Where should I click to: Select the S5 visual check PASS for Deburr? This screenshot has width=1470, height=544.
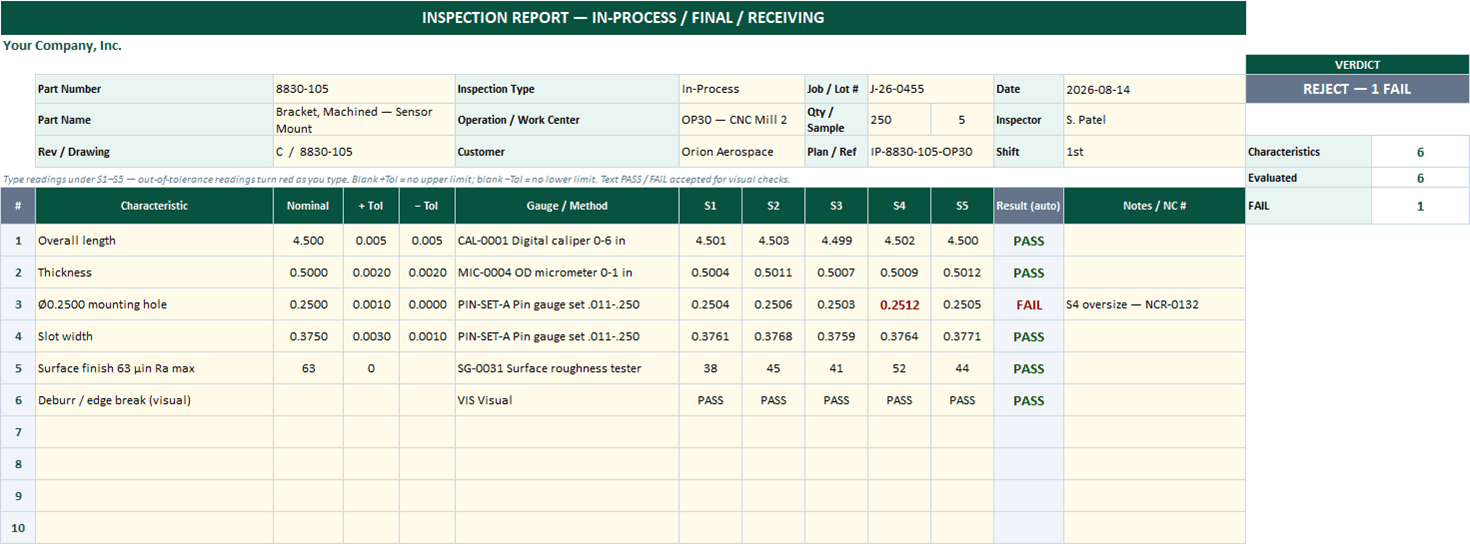pos(962,401)
